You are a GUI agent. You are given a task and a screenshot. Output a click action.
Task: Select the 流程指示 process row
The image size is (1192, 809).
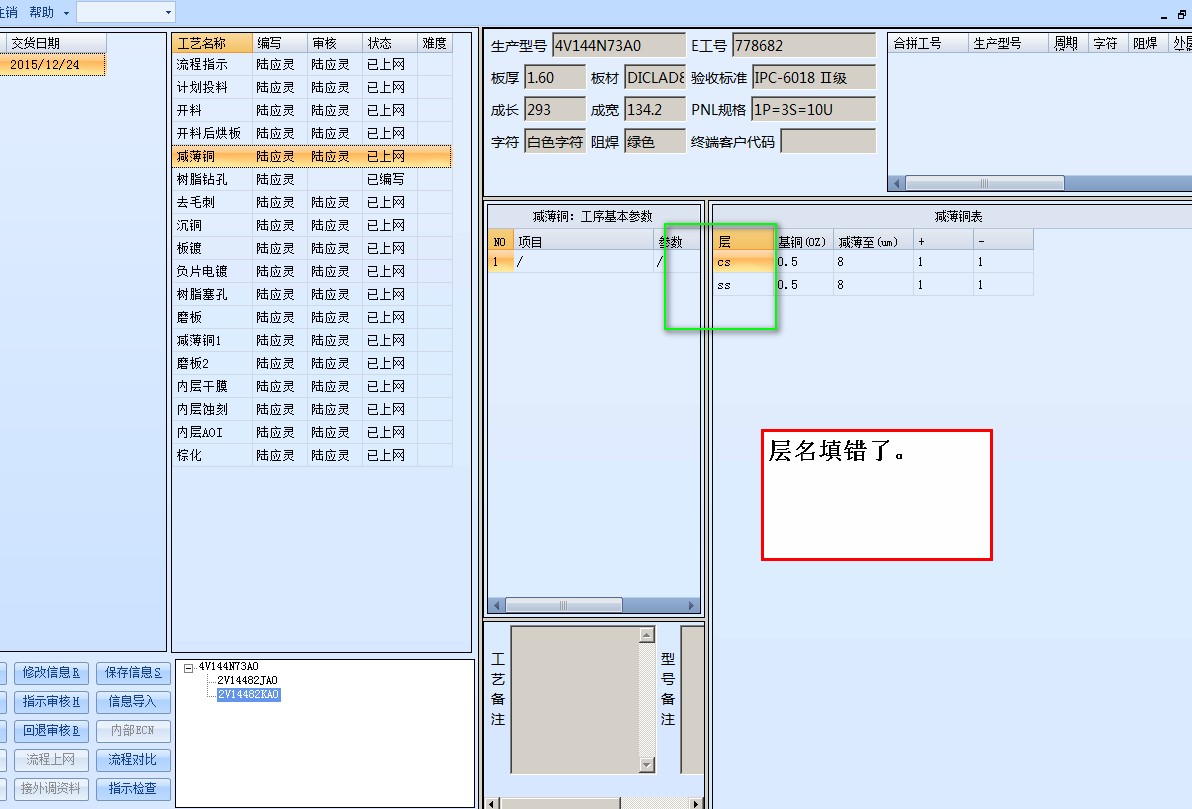(x=312, y=65)
